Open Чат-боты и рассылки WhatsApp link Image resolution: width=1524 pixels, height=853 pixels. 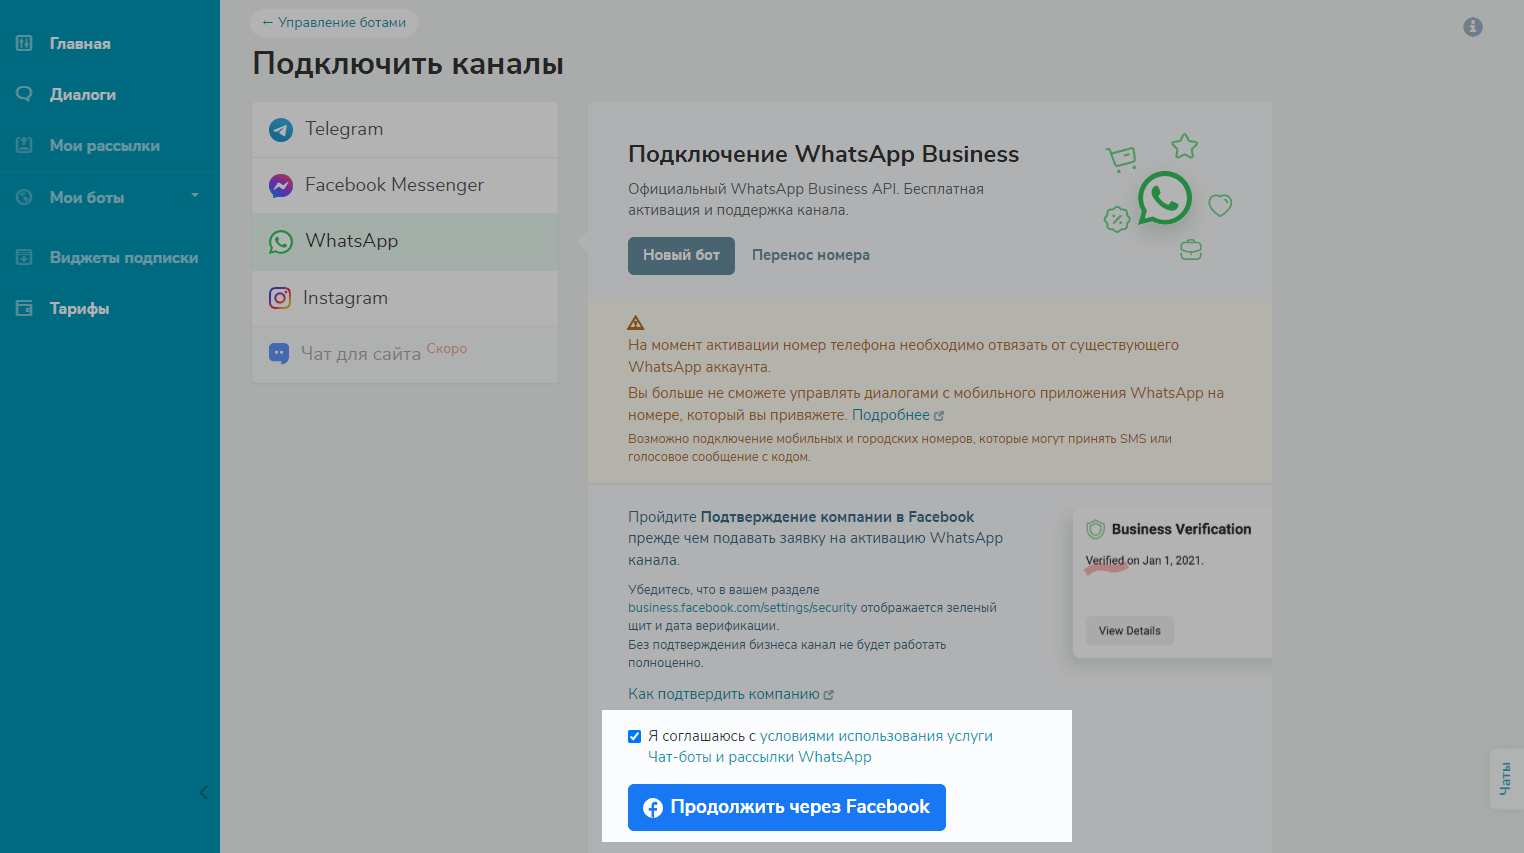point(760,757)
